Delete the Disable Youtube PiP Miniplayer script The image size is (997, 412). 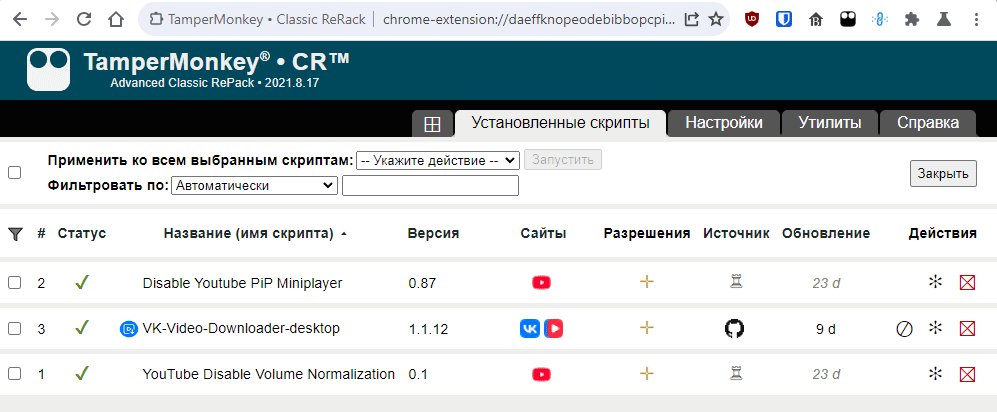967,283
